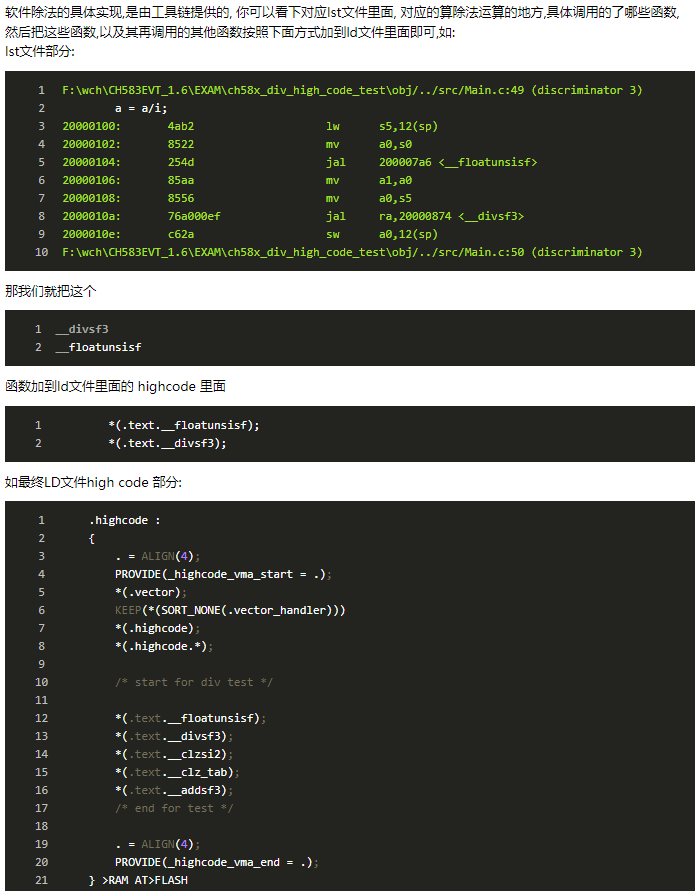Click the "*(.vector);" line
Screen dimensions: 695x891
click(150, 592)
